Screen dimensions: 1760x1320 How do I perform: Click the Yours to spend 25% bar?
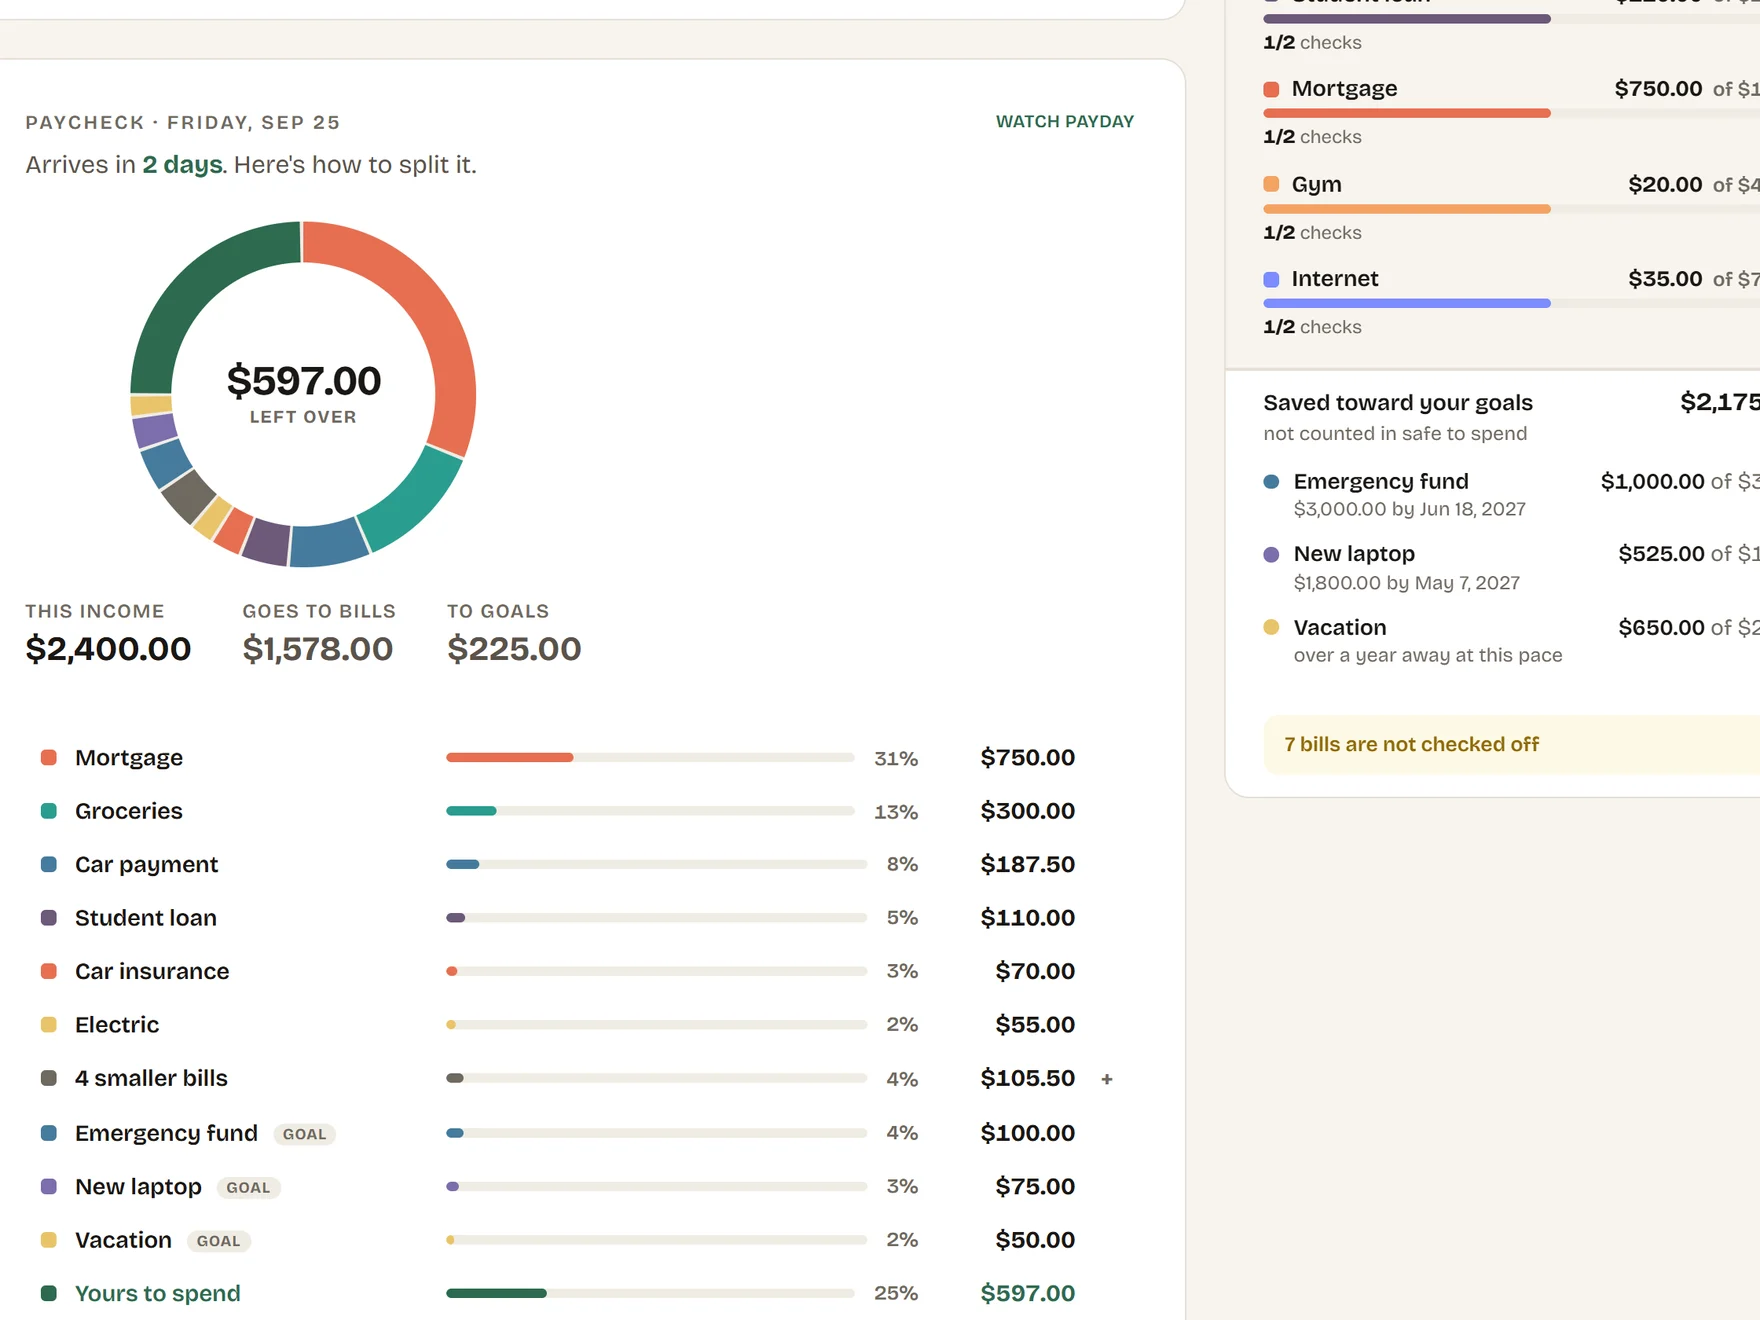pyautogui.click(x=650, y=1293)
